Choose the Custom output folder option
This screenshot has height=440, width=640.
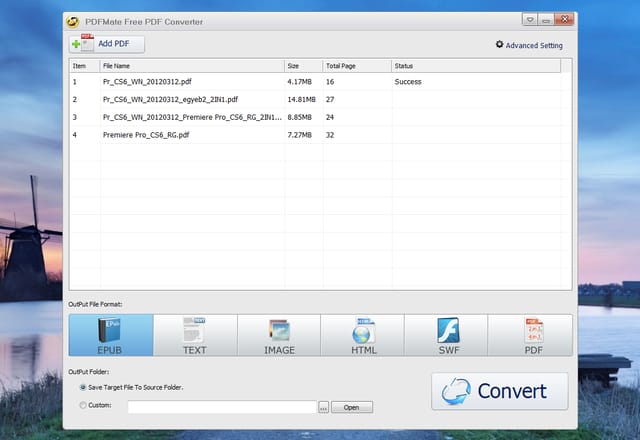pyautogui.click(x=96, y=405)
